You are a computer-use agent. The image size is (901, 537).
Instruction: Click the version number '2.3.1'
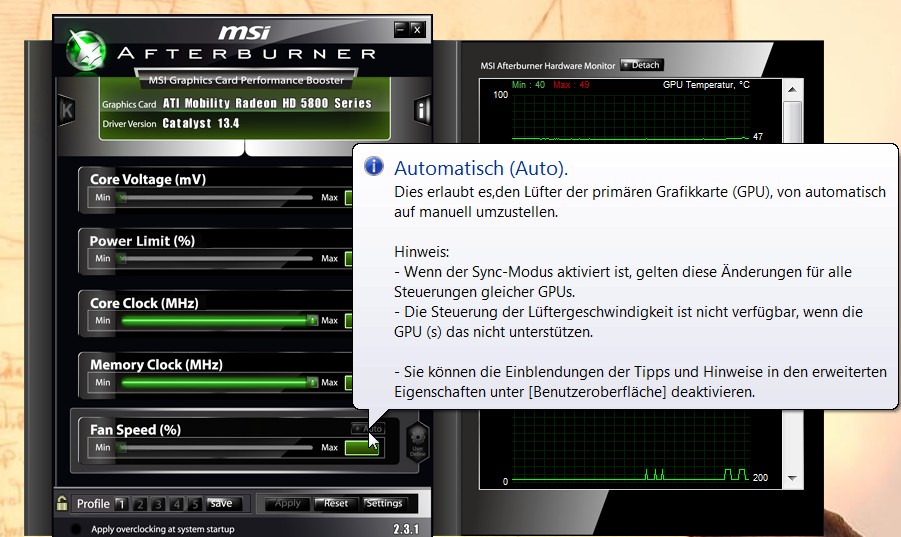pyautogui.click(x=406, y=529)
